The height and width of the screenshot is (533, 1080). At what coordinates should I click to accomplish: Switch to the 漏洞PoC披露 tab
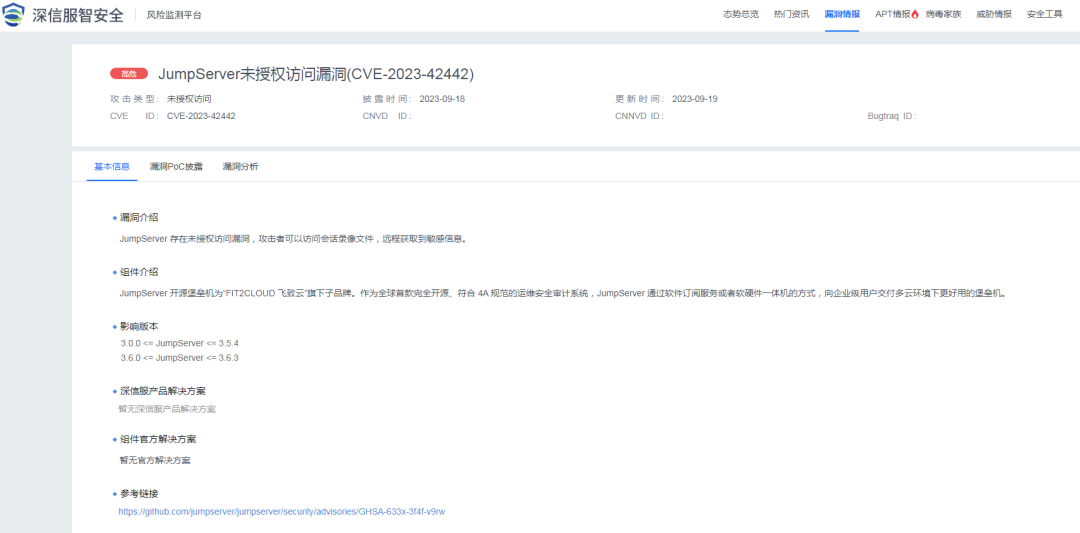[176, 167]
